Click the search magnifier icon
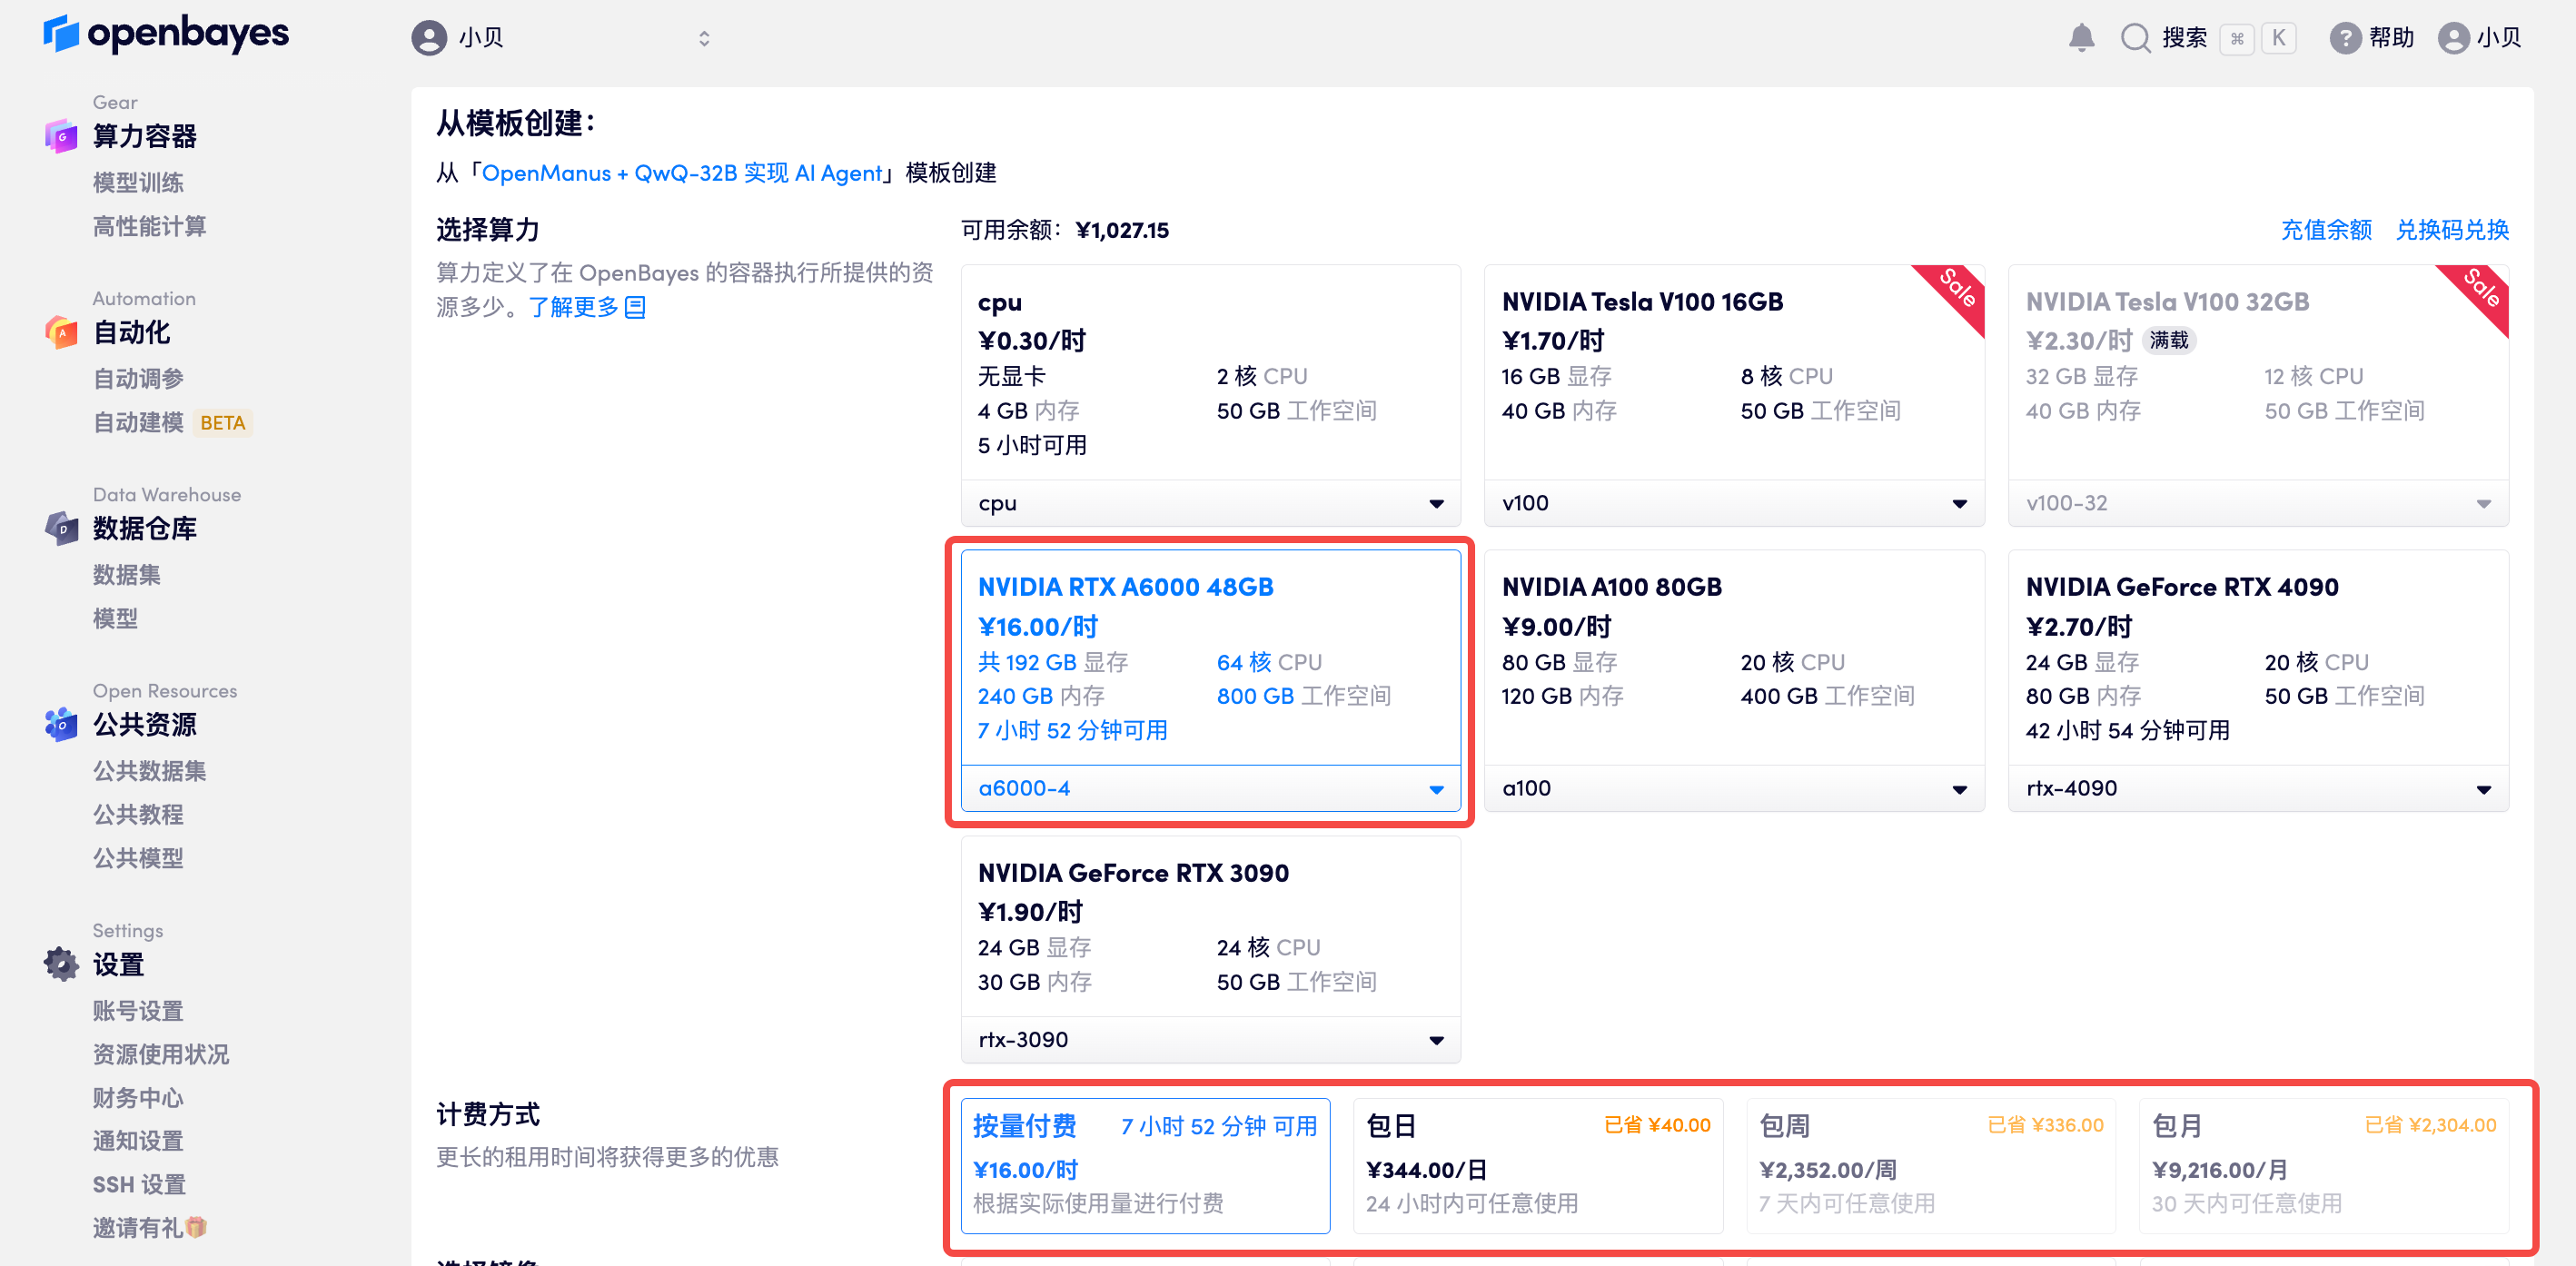Screen dimensions: 2576x1266 2135,38
